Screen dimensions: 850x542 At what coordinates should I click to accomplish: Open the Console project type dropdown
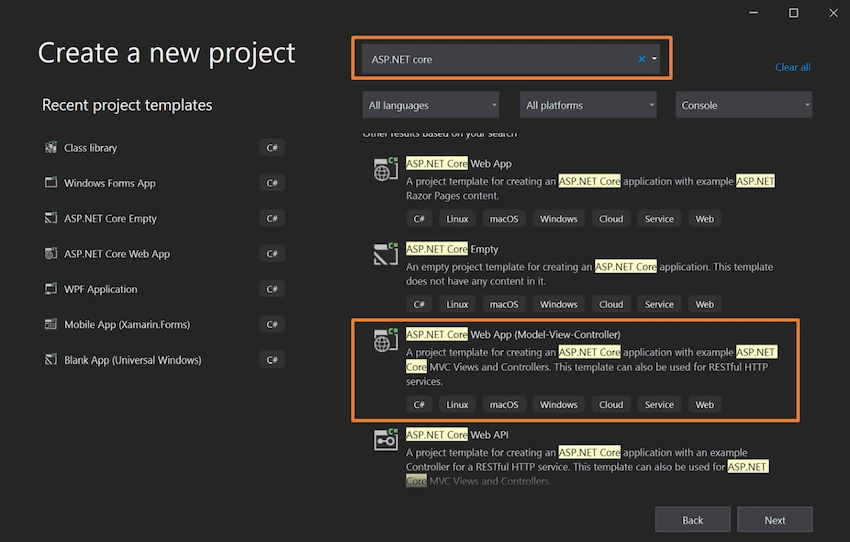[744, 105]
